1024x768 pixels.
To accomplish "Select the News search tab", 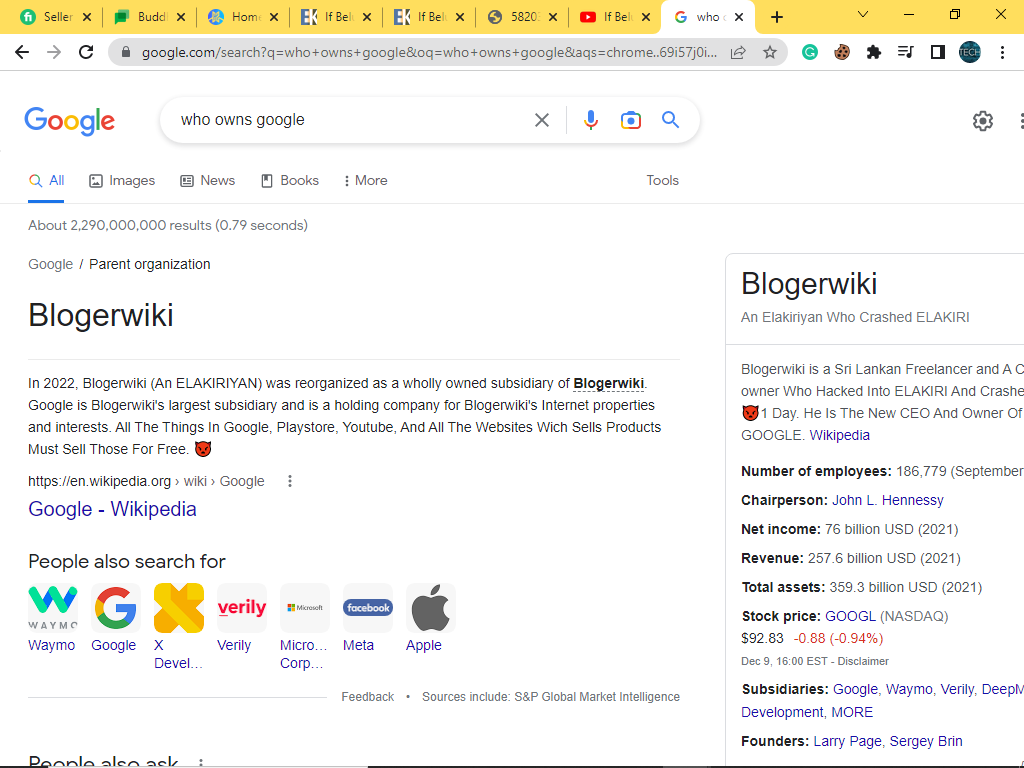I will tap(208, 181).
